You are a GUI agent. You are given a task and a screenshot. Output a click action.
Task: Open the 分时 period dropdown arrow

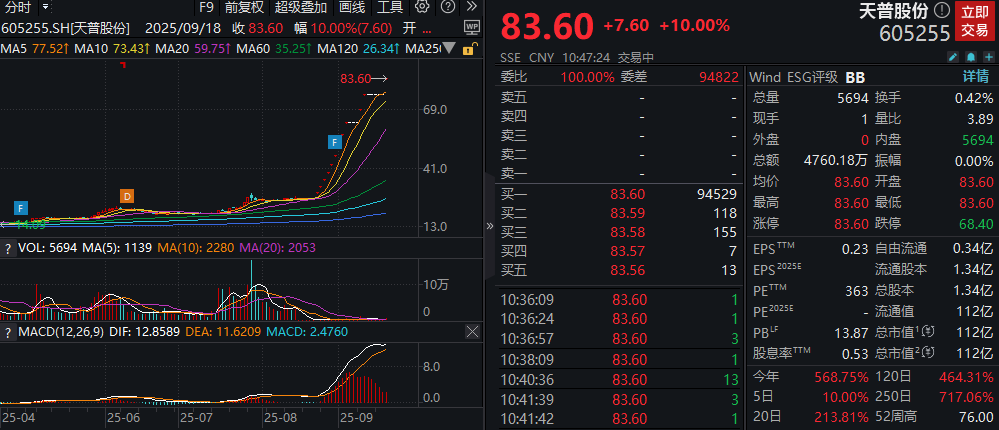coord(45,7)
